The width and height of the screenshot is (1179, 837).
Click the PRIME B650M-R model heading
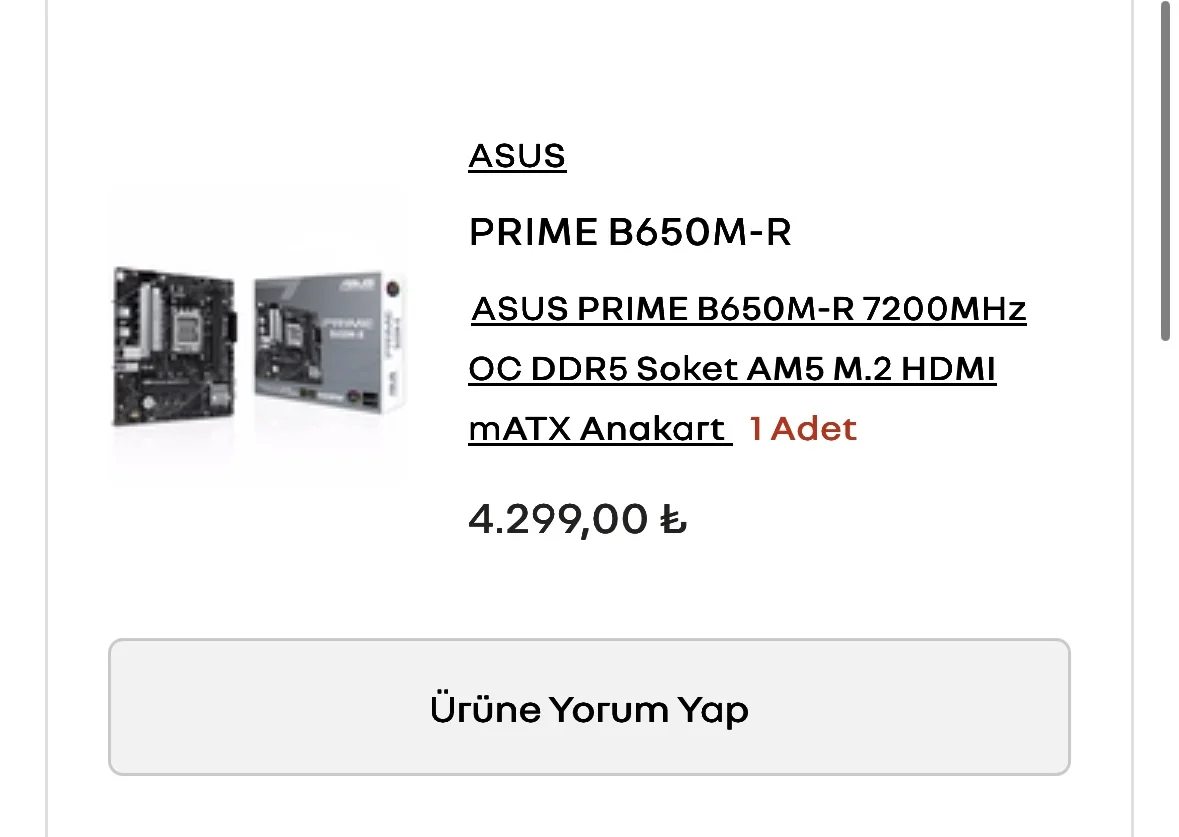(630, 233)
